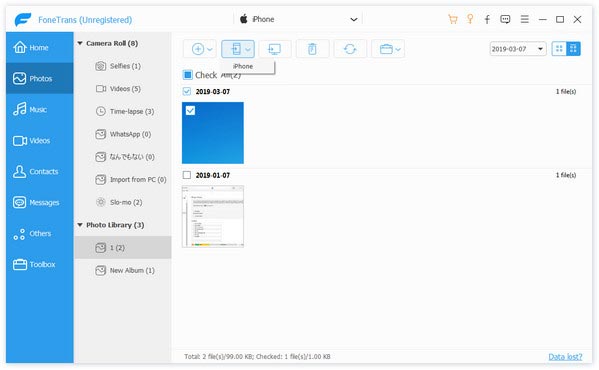Screen dimensions: 599x370
Task: Open the iPhone device selector dropdown
Action: (x=298, y=19)
